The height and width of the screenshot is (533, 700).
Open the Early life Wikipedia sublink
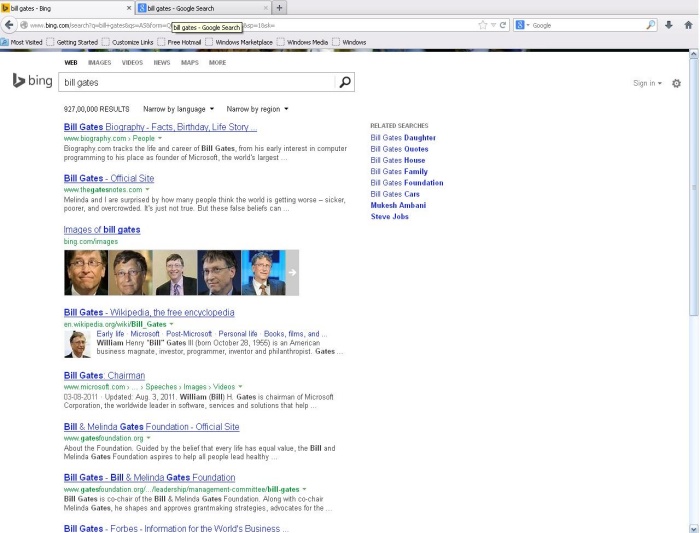tap(110, 333)
